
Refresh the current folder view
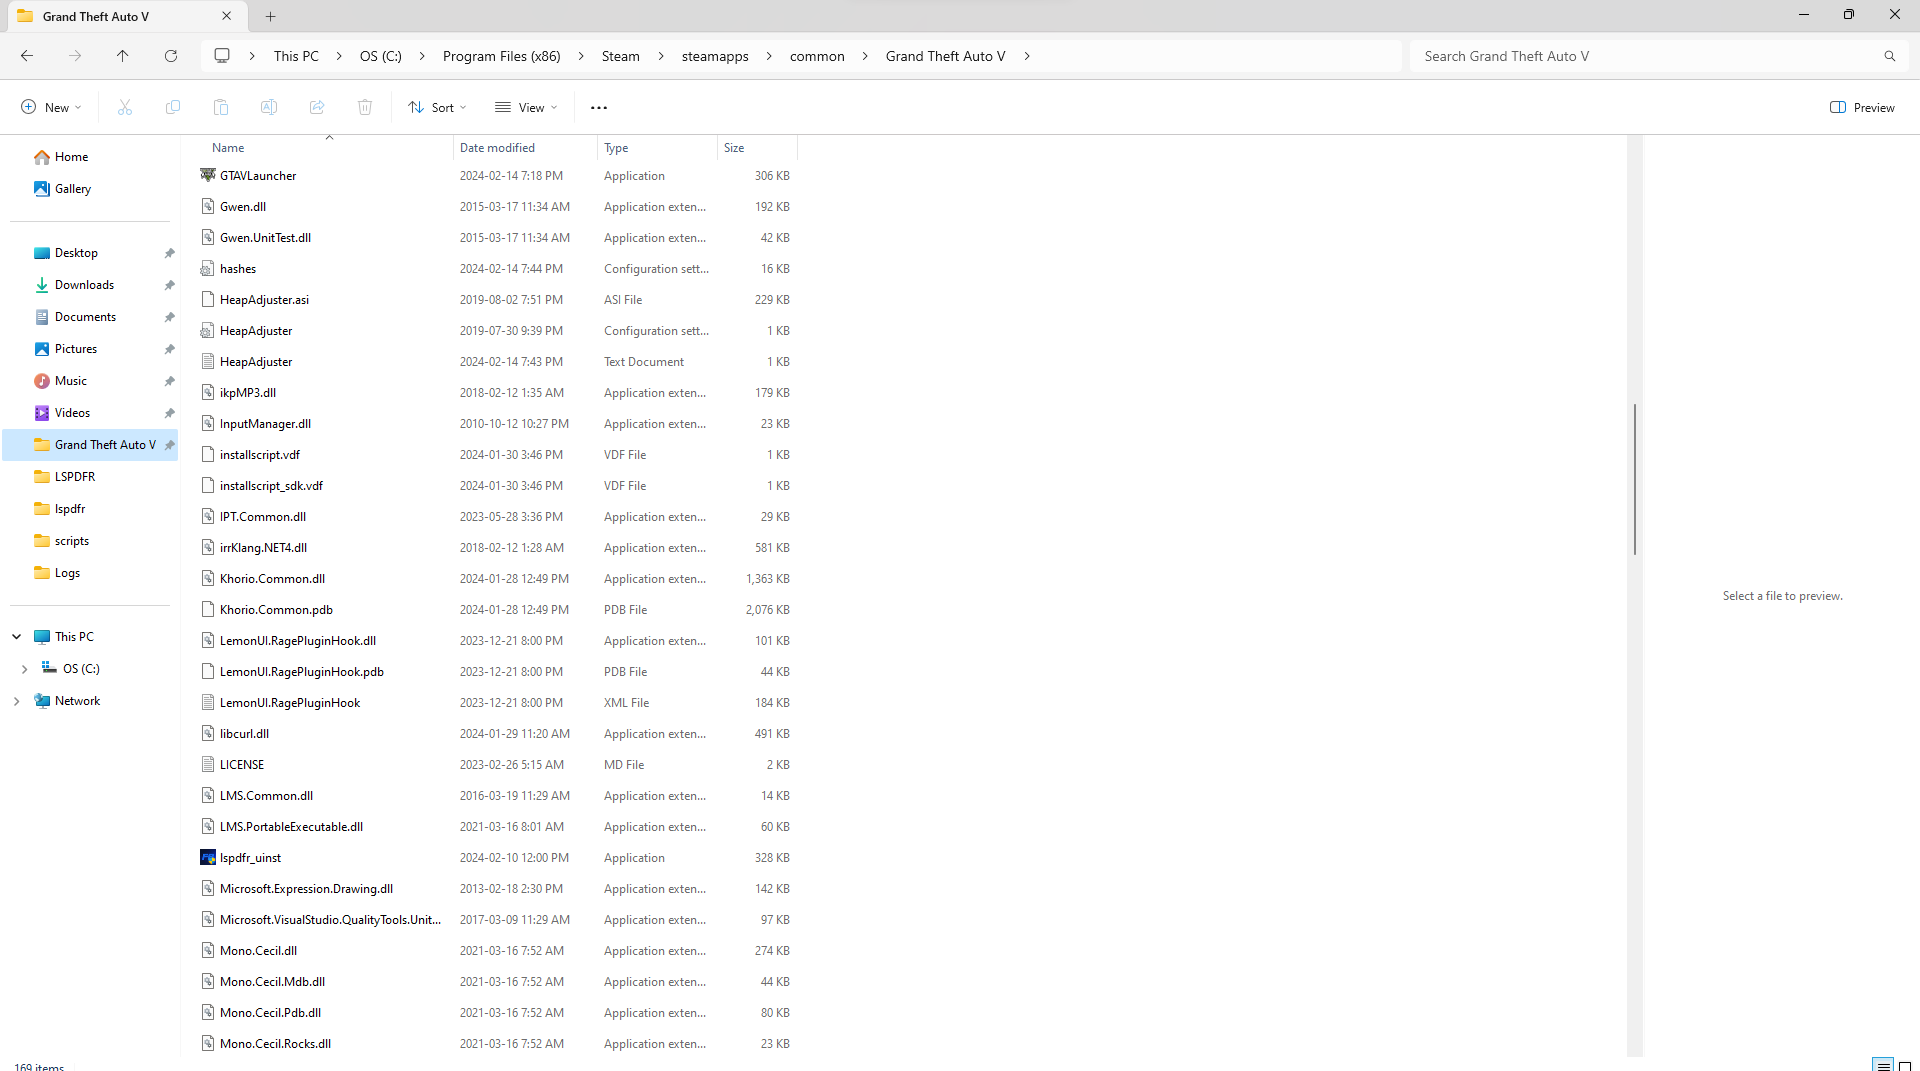pyautogui.click(x=171, y=56)
